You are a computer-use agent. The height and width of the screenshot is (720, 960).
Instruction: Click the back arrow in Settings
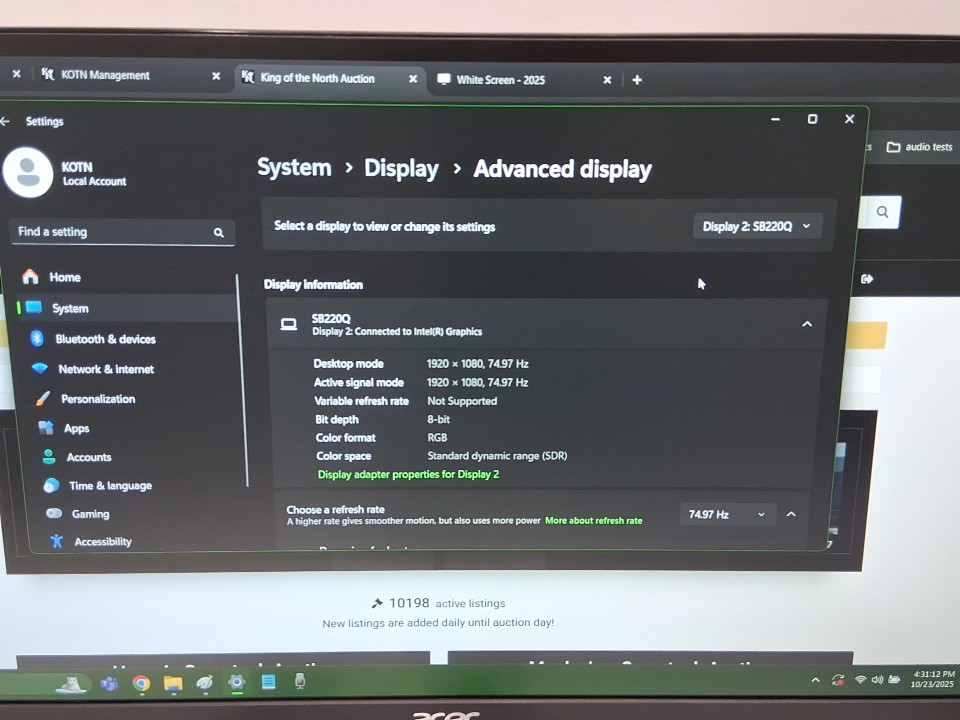(x=6, y=121)
